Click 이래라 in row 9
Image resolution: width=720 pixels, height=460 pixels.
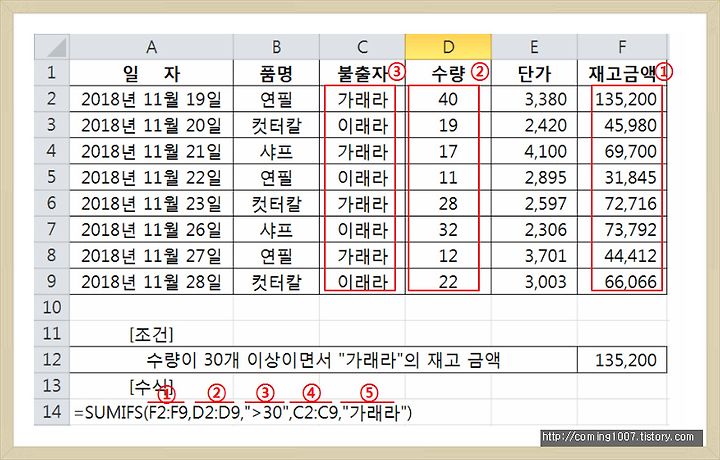[362, 281]
